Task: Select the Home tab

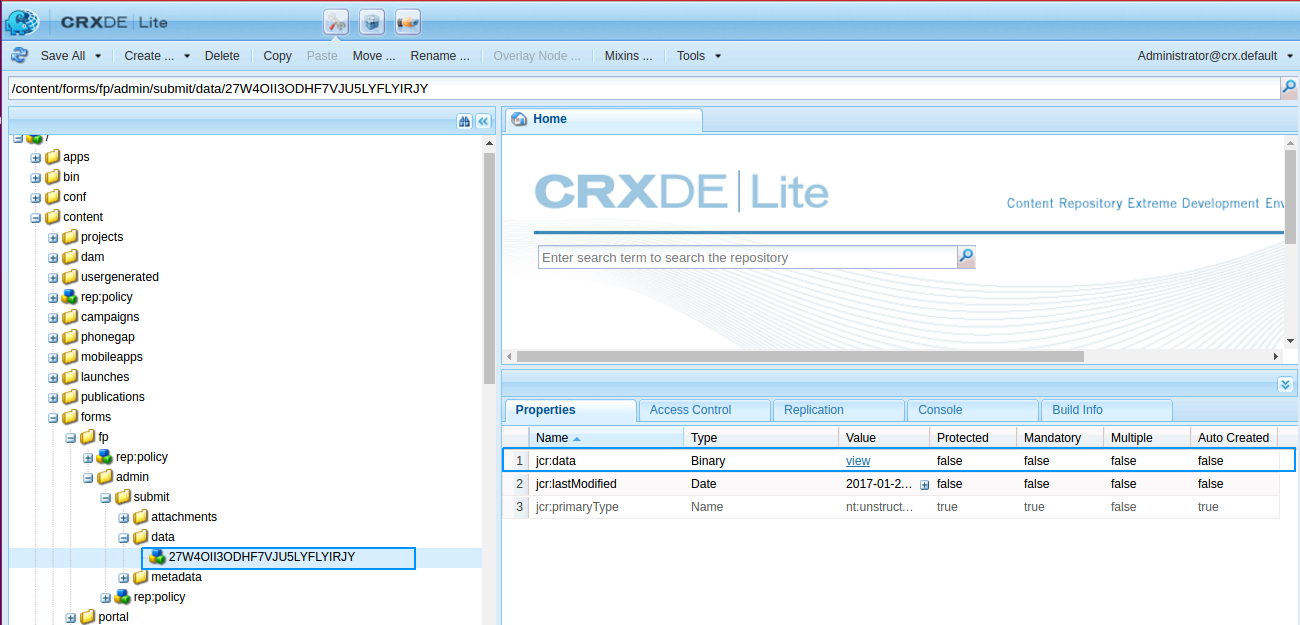Action: click(x=603, y=120)
